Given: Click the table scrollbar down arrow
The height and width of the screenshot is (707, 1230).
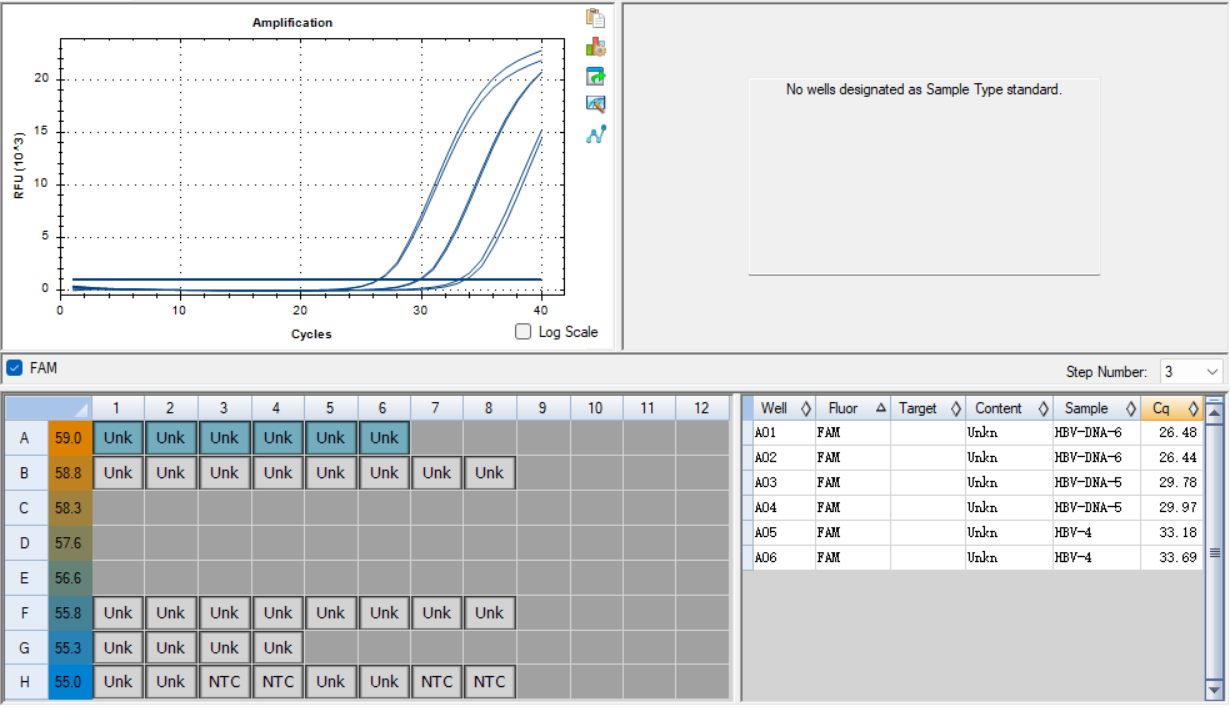Looking at the screenshot, I should (1215, 690).
